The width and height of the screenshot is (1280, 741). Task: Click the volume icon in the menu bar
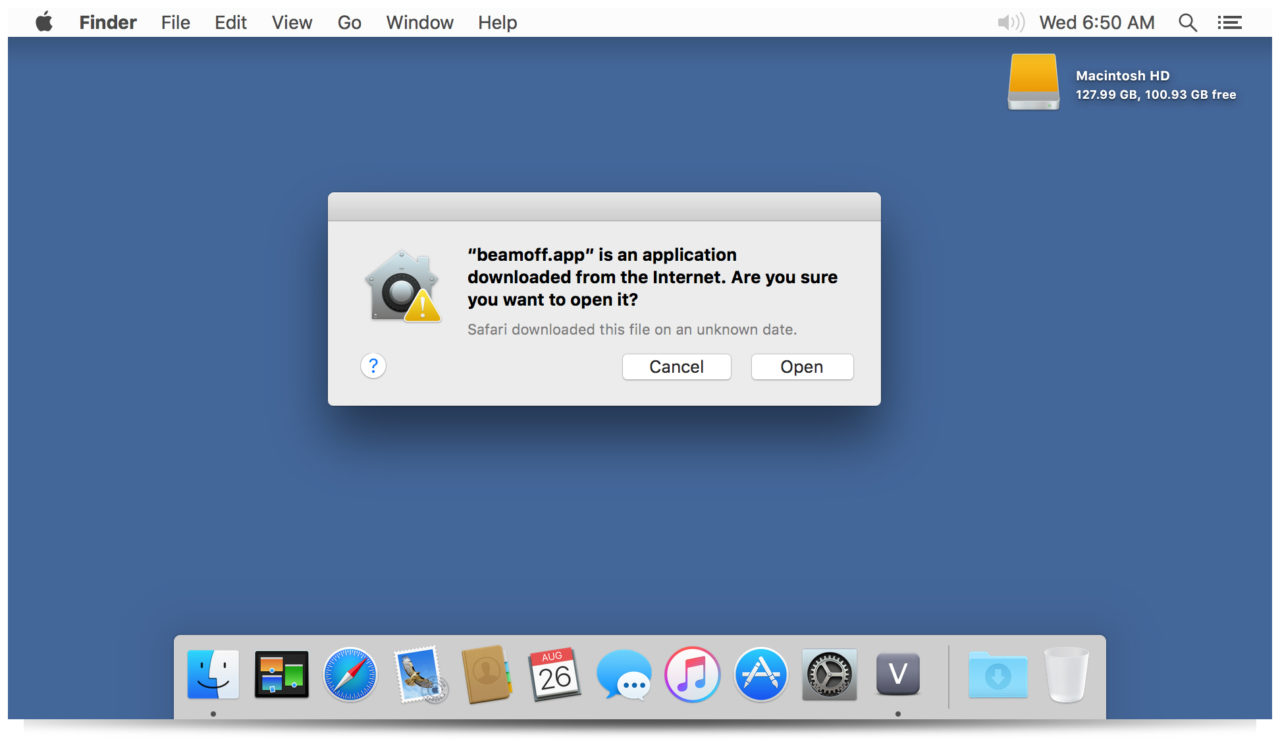click(1010, 21)
